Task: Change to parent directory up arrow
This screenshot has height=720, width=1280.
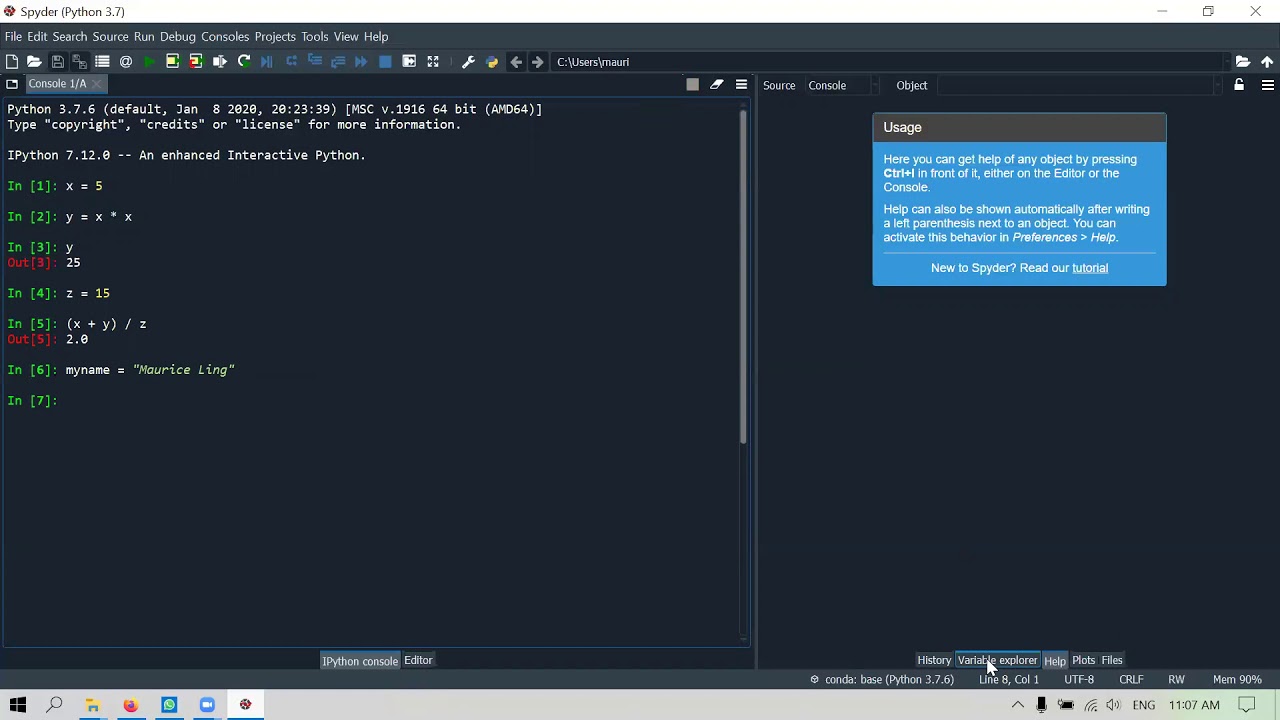Action: tap(1267, 62)
